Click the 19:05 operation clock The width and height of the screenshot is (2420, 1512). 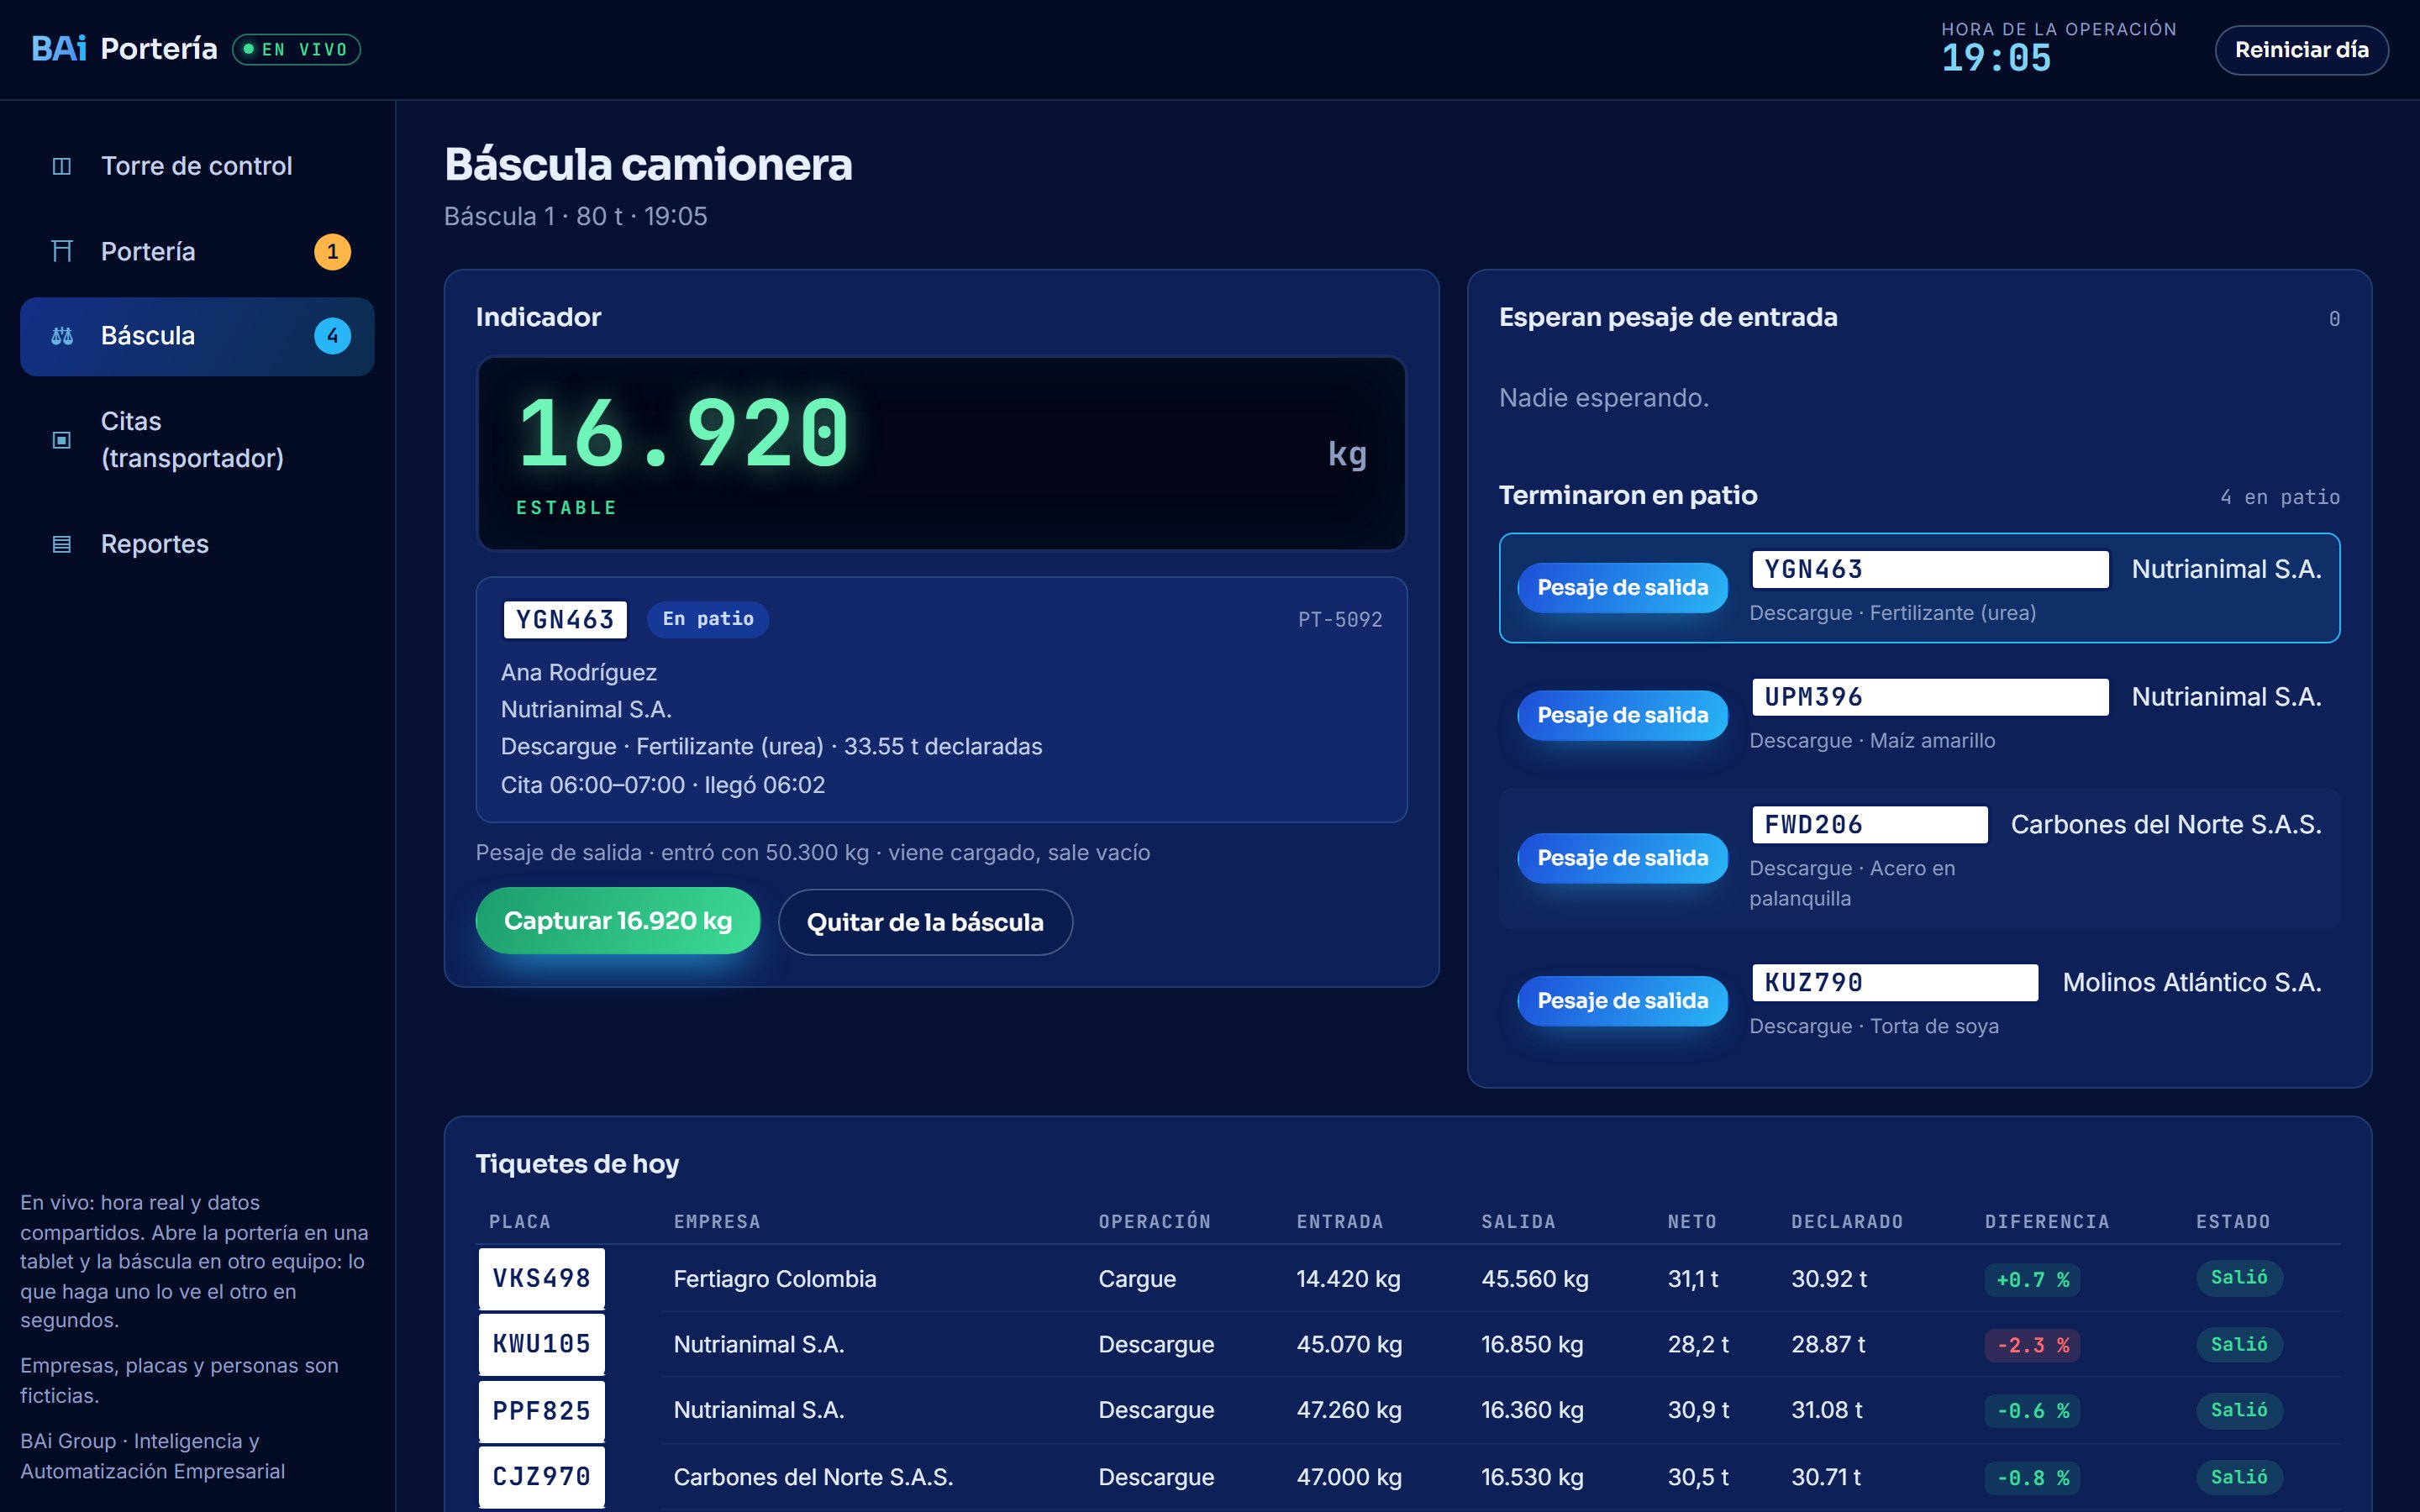point(1996,58)
